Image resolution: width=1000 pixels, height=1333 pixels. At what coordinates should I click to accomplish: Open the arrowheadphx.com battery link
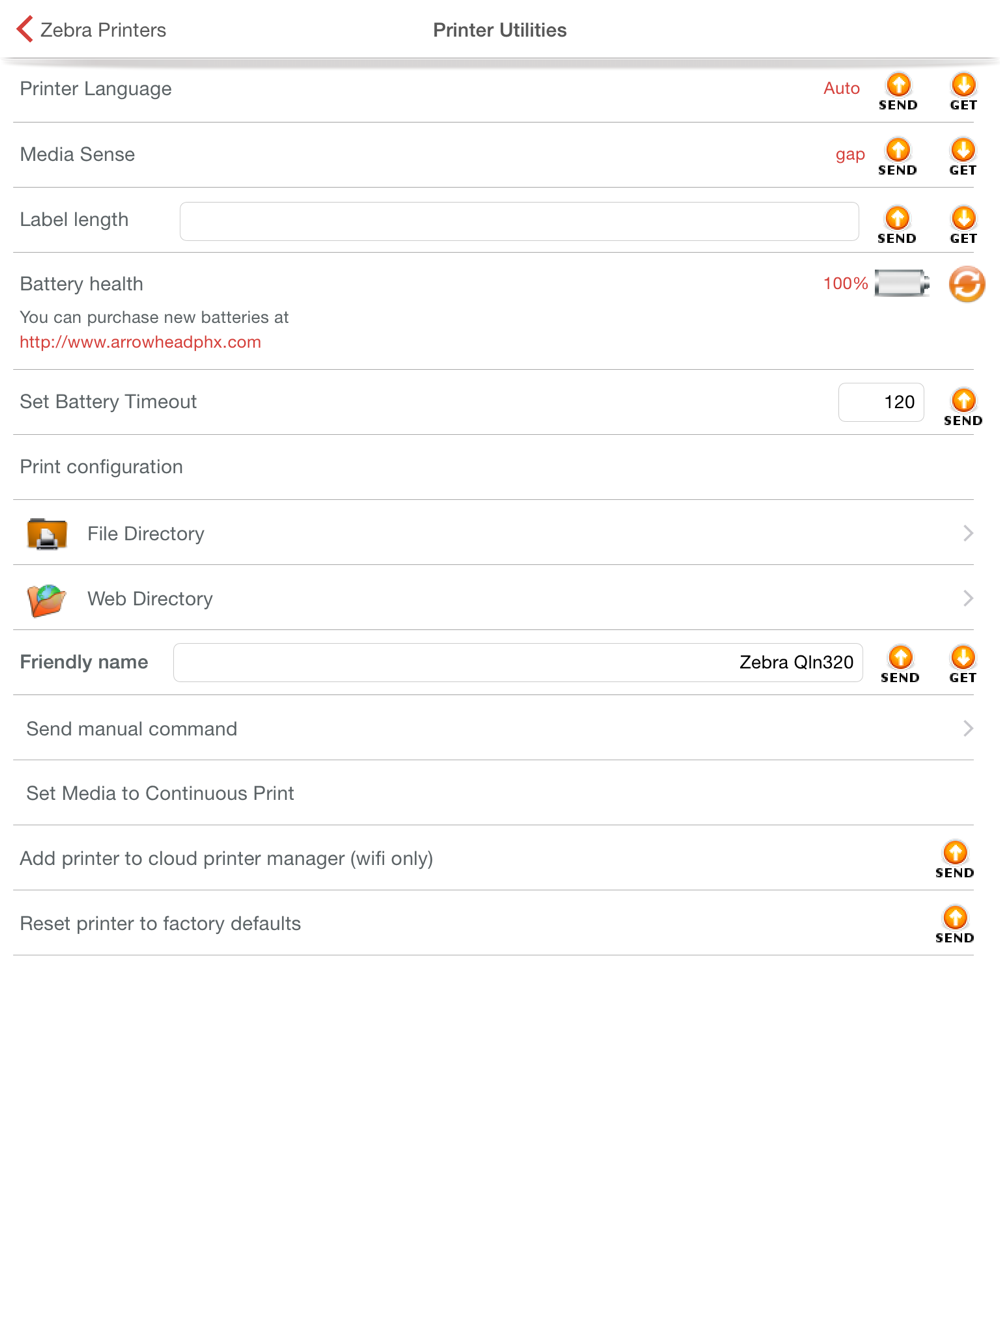[140, 342]
